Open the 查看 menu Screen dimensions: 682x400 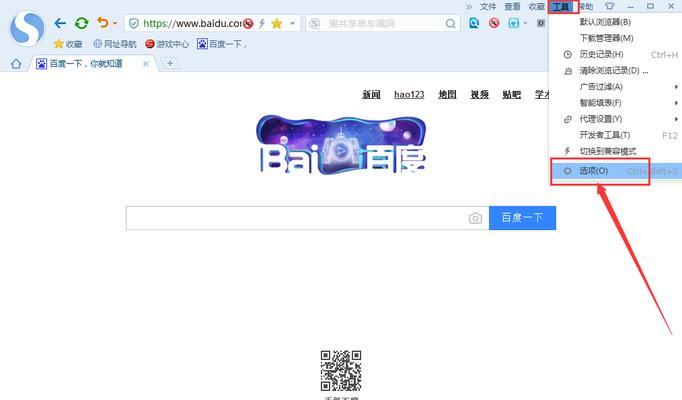click(512, 7)
